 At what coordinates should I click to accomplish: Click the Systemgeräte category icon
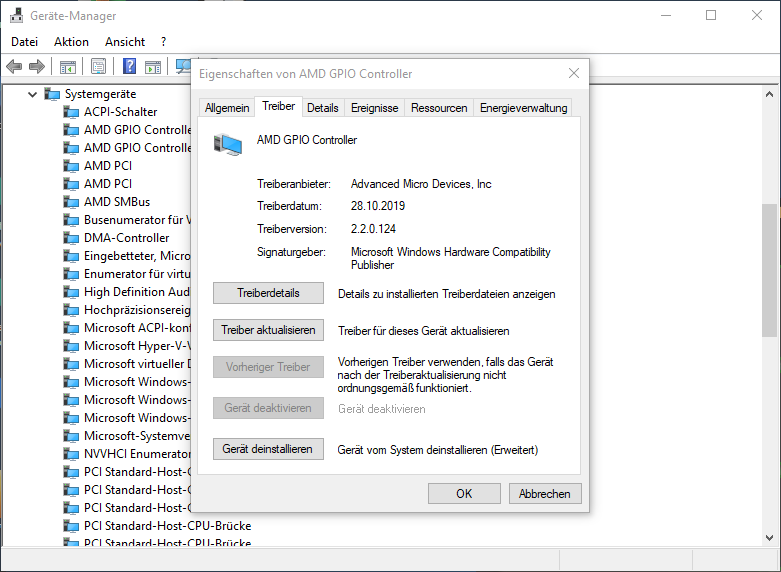click(x=52, y=94)
